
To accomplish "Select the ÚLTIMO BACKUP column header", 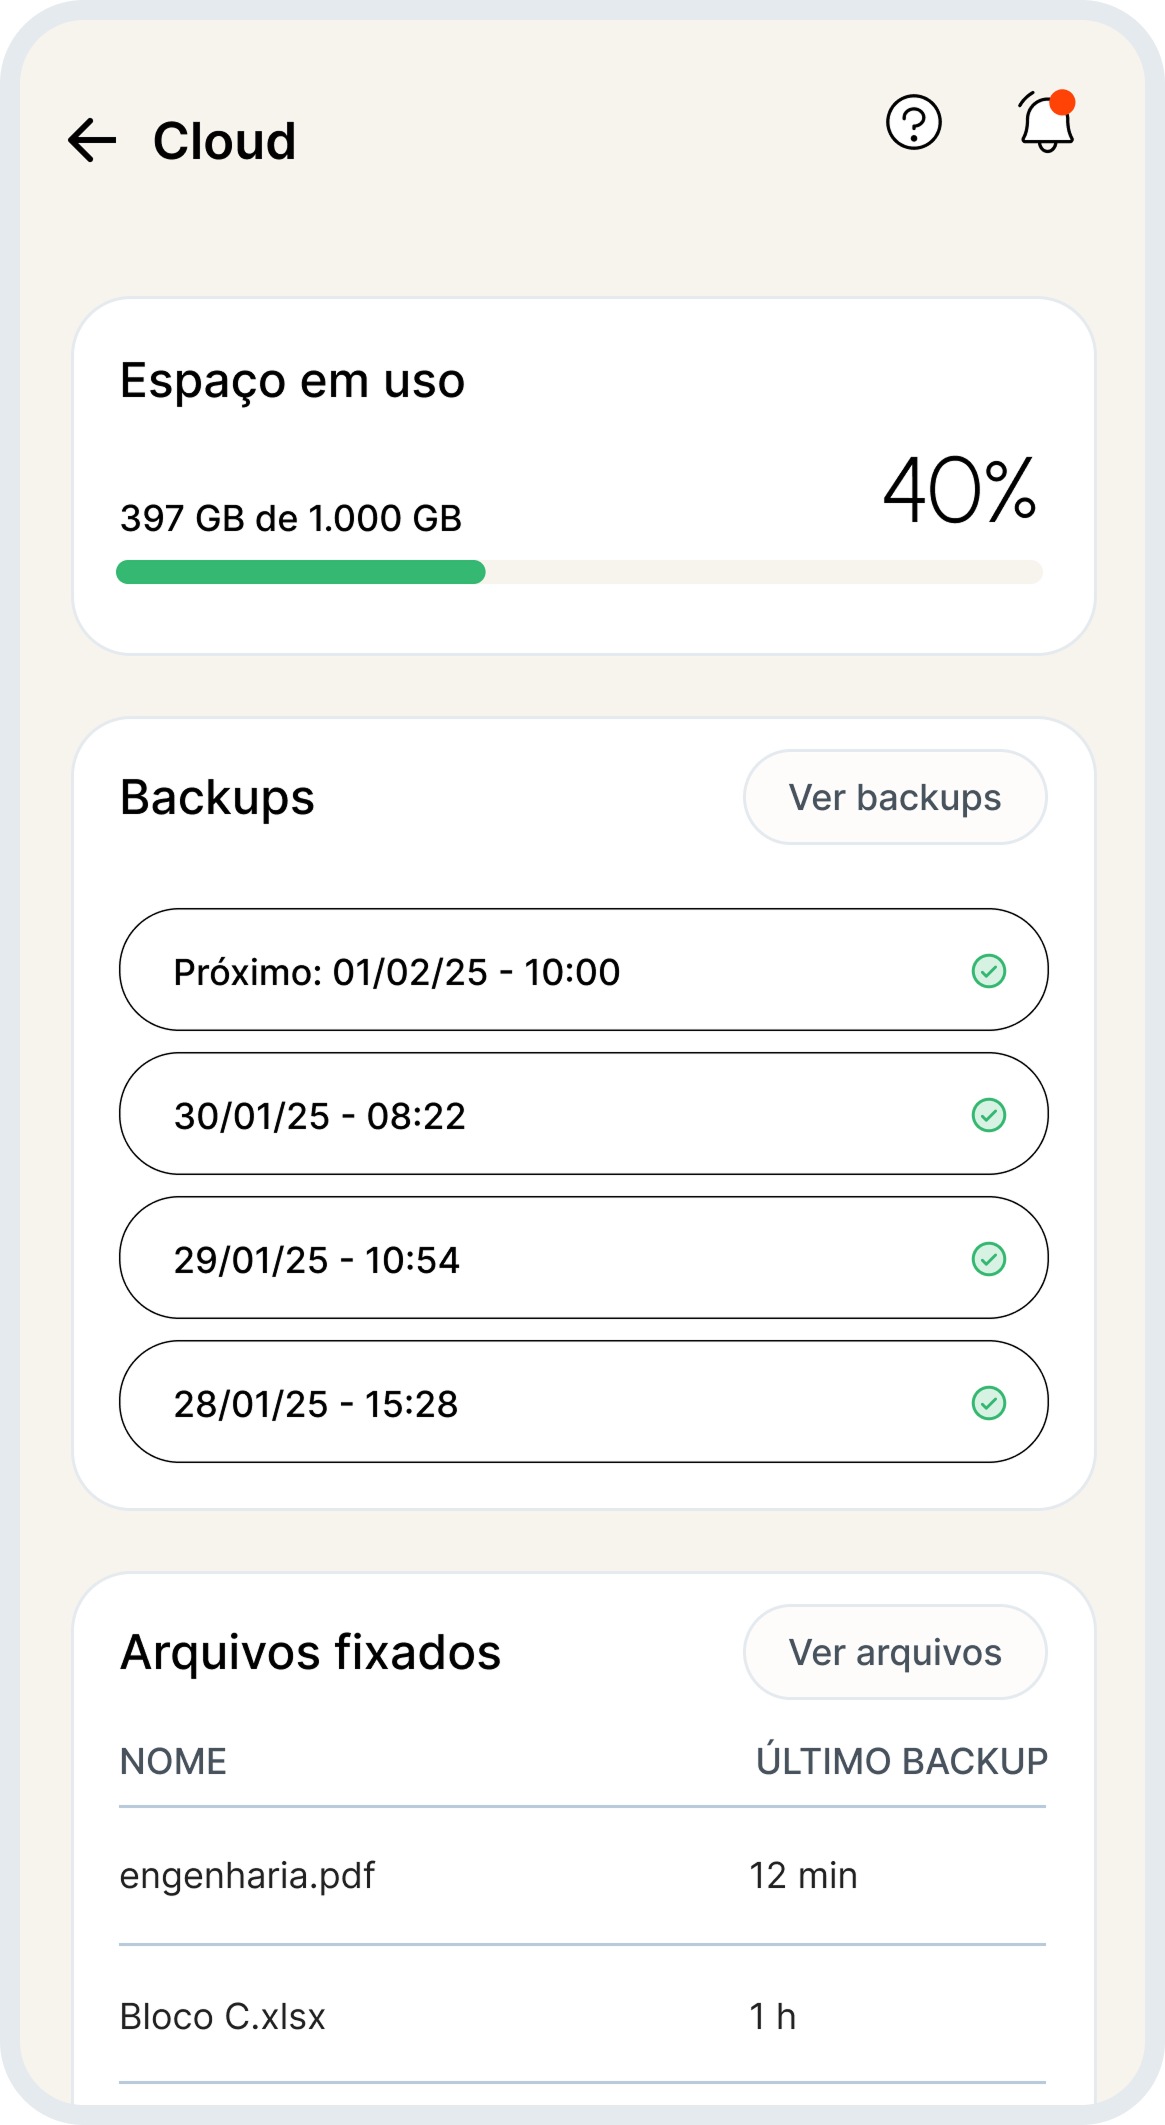I will pyautogui.click(x=899, y=1761).
